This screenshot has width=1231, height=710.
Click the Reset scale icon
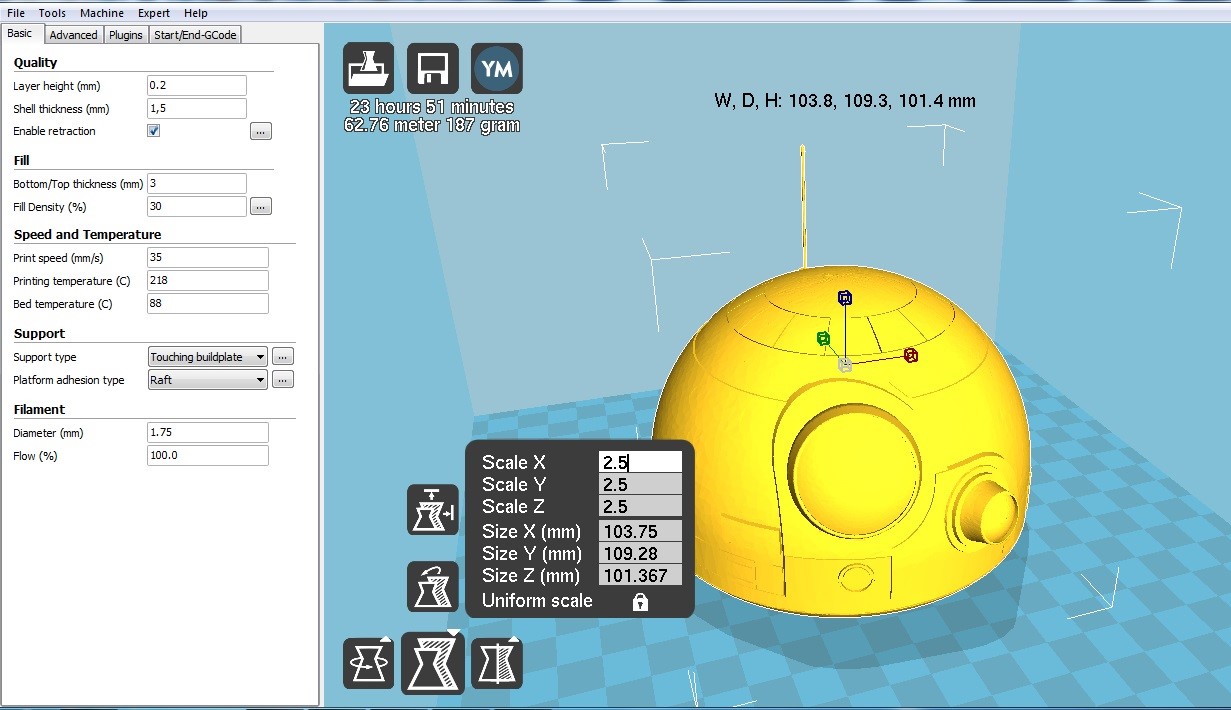432,587
